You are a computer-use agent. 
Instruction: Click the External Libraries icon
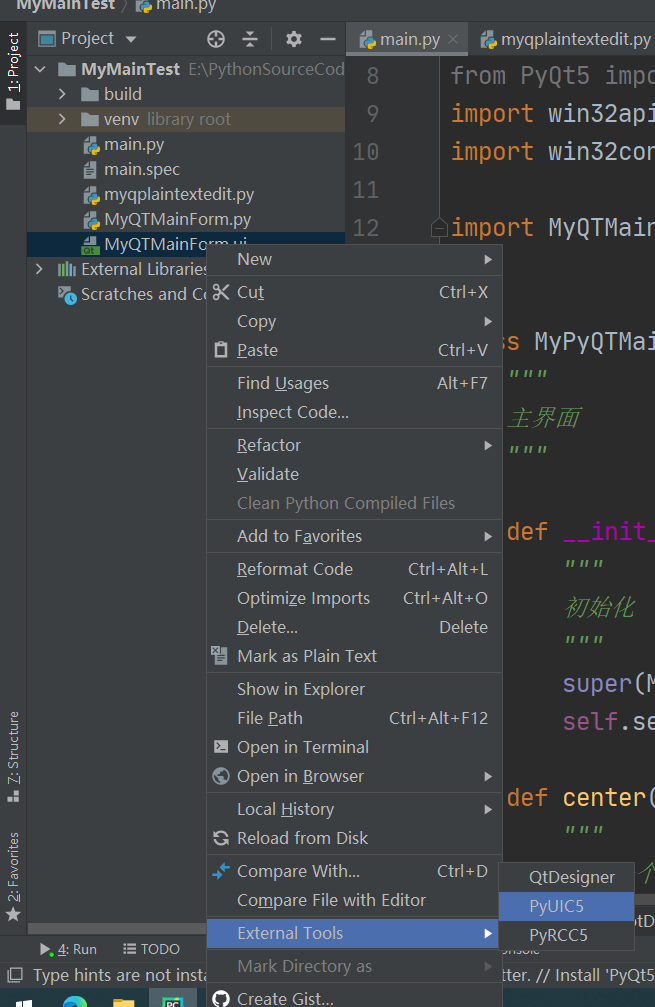[67, 269]
